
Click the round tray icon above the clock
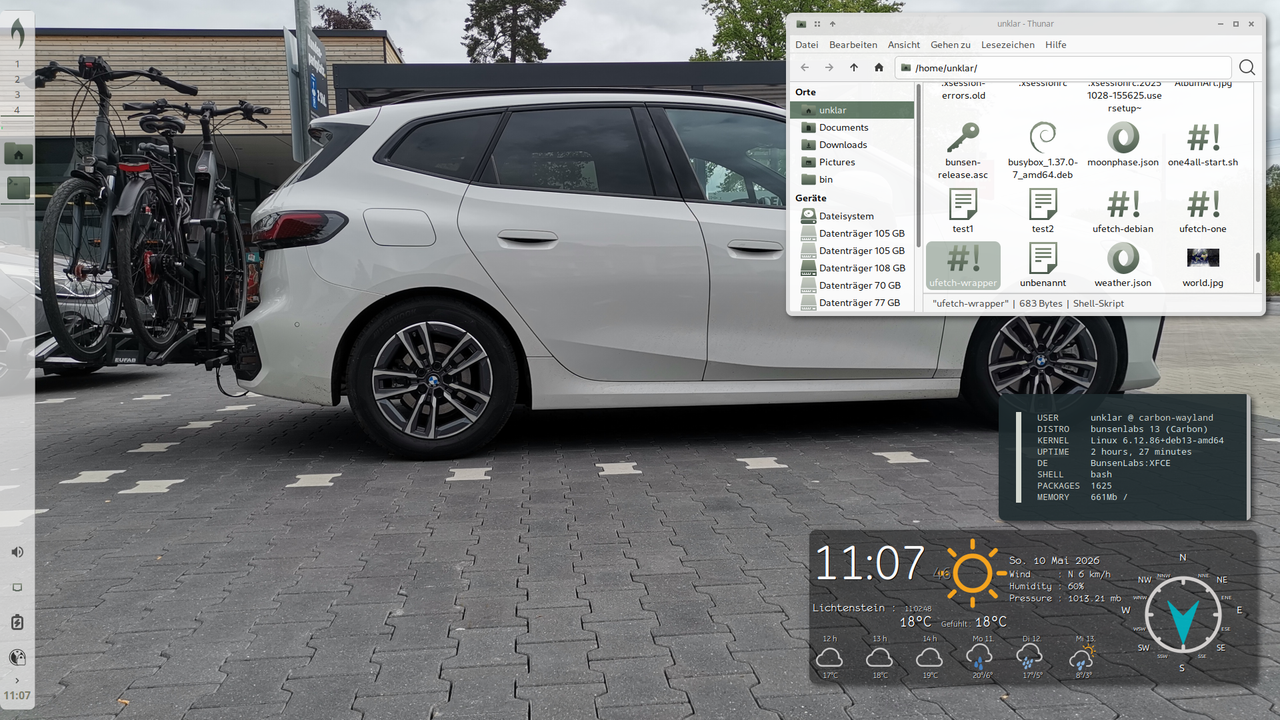17,657
